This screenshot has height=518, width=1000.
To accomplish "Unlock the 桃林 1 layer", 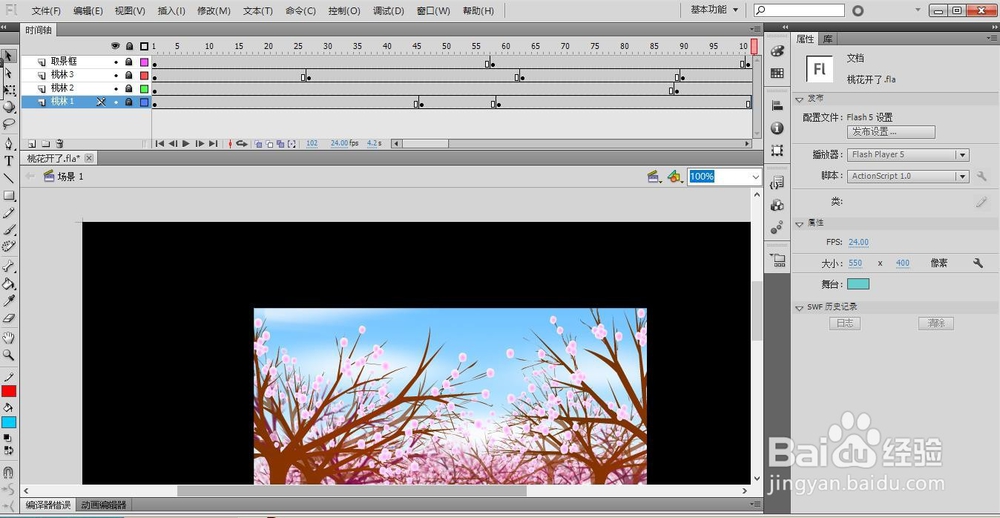I will [x=129, y=101].
